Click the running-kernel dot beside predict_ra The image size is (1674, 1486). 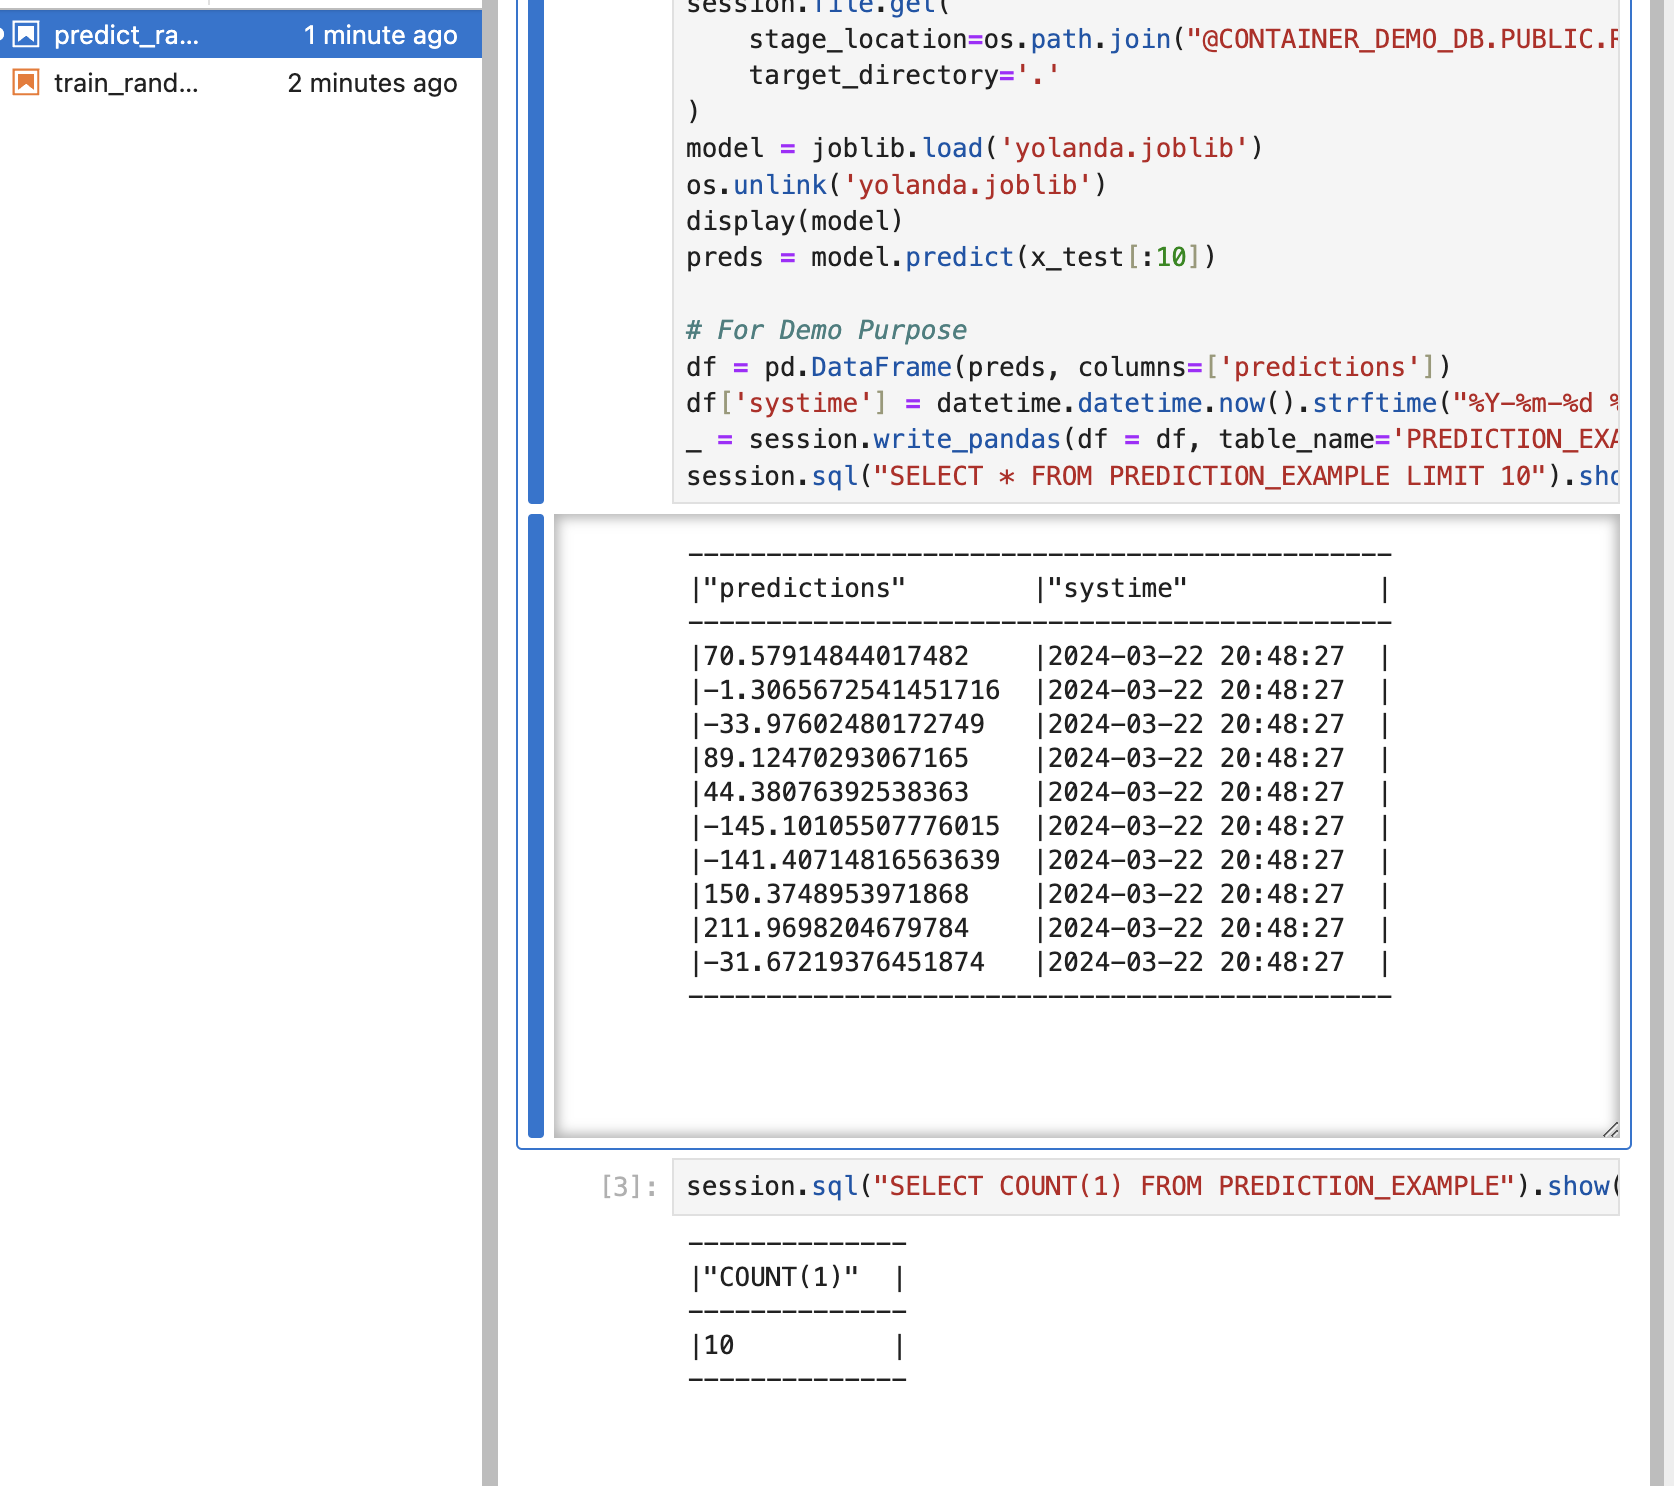click(x=3, y=35)
